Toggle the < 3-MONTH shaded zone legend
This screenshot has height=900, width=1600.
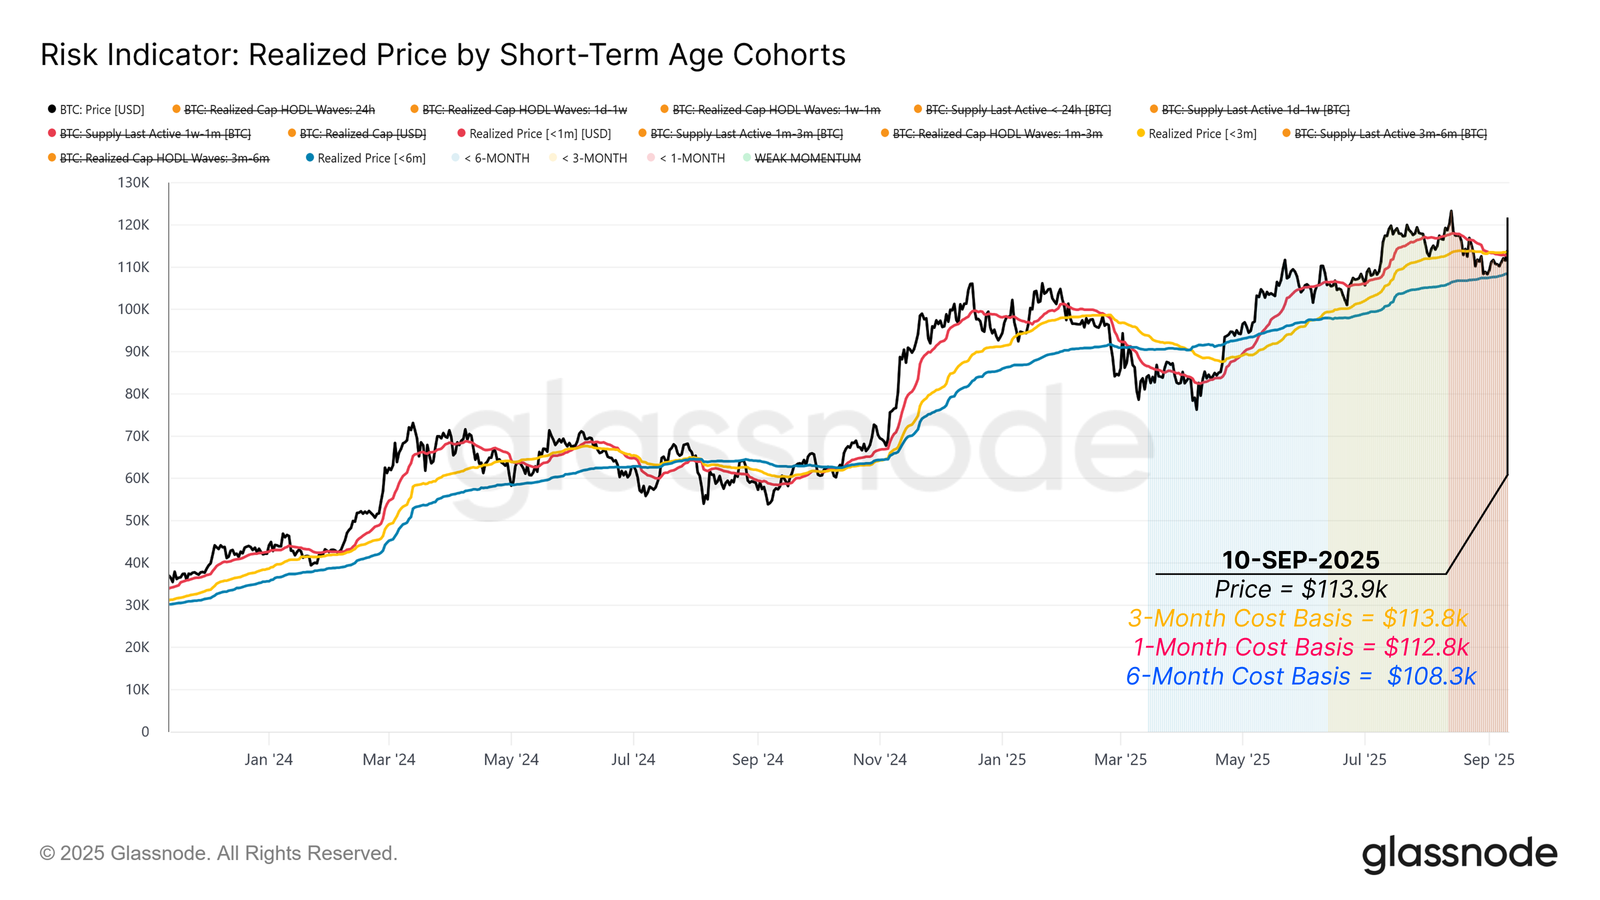click(x=588, y=158)
